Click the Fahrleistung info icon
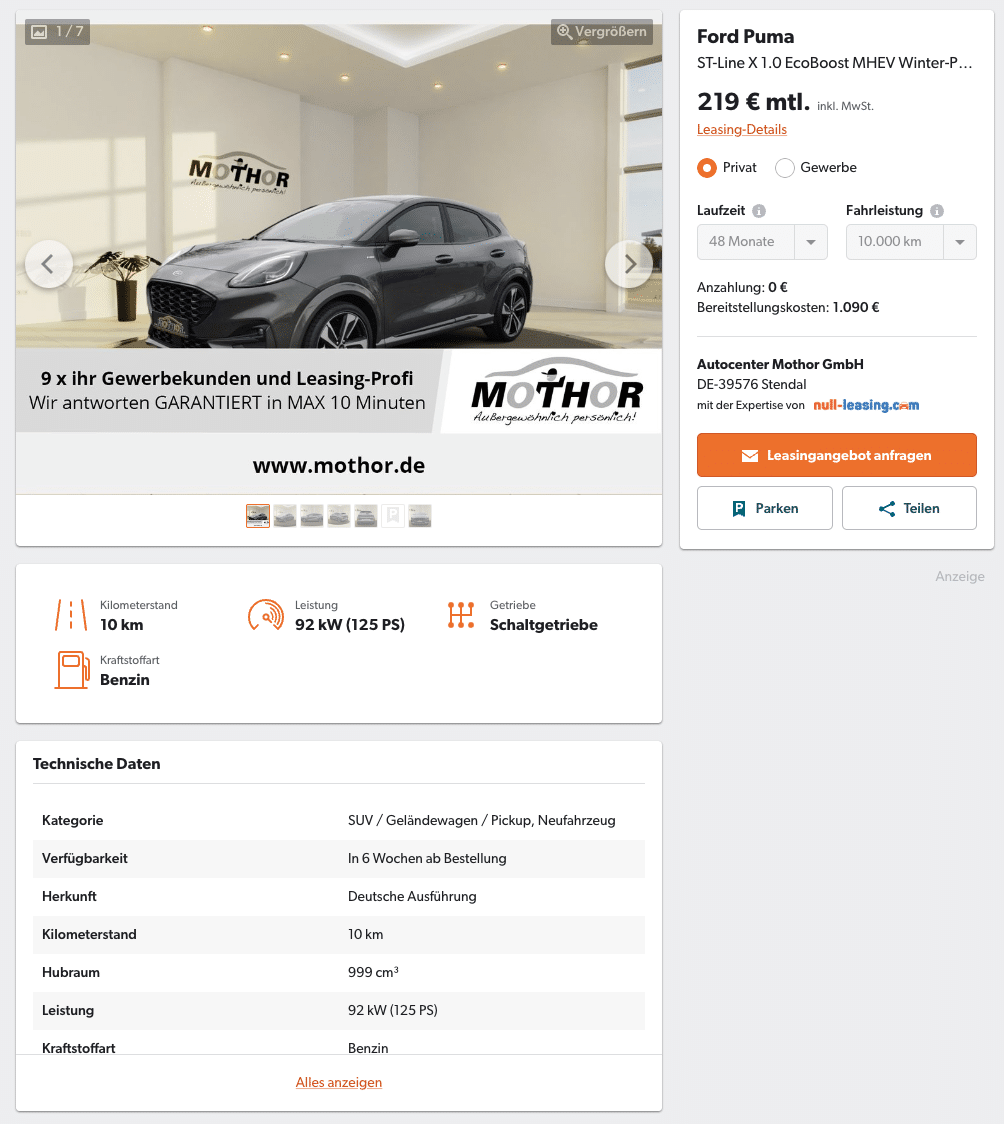 point(937,211)
